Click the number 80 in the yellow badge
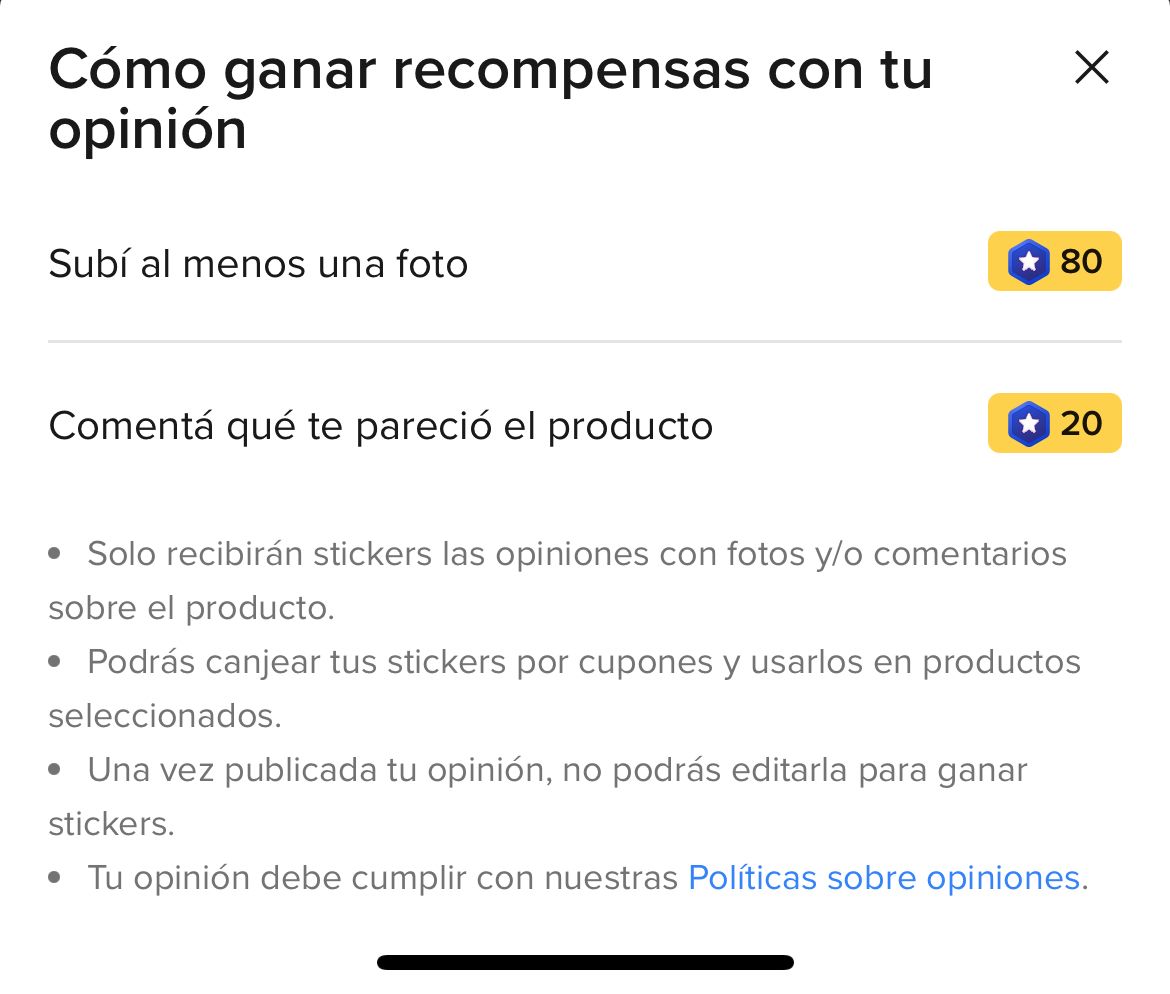 coord(1081,262)
